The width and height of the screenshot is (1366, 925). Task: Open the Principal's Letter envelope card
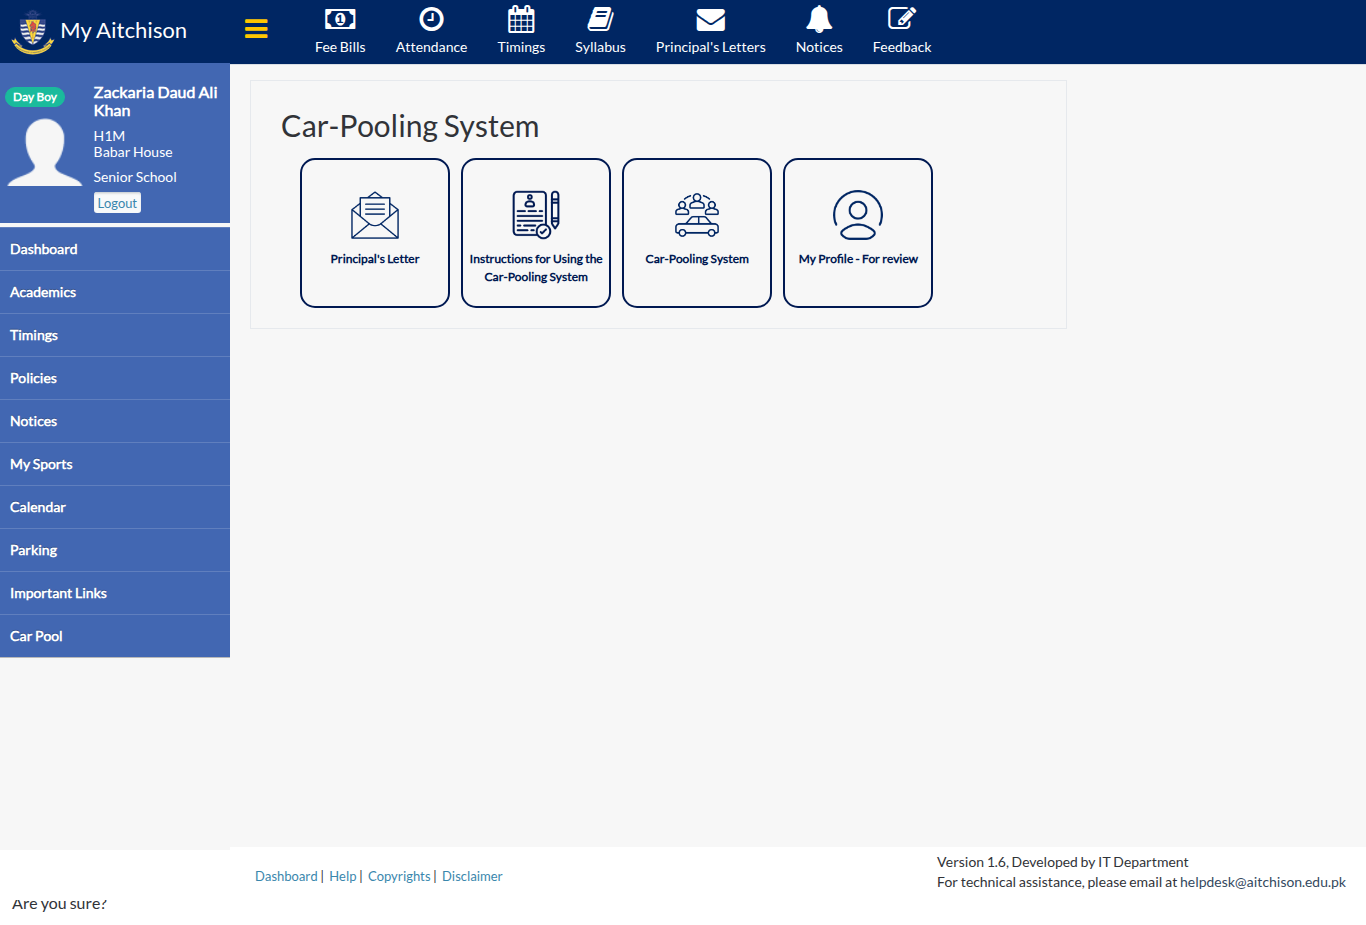click(375, 233)
